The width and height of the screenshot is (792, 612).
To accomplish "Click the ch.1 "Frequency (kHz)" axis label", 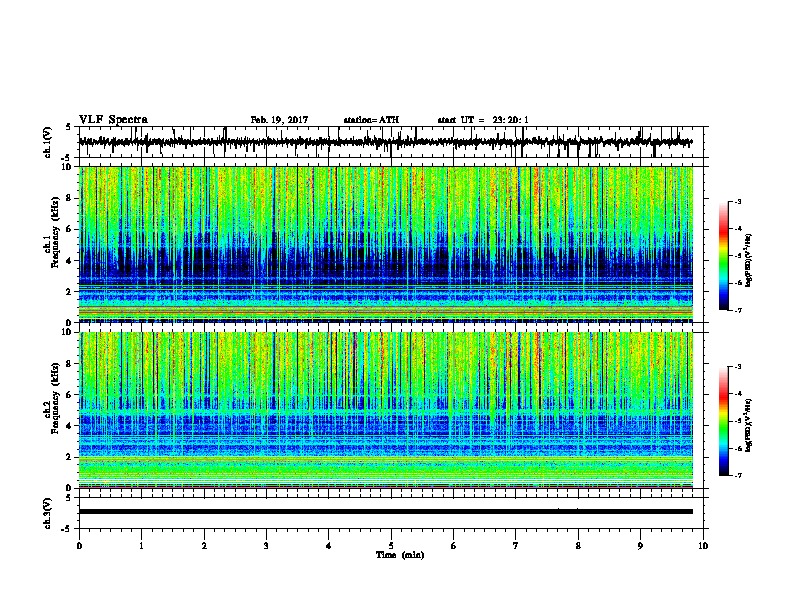I will pyautogui.click(x=55, y=232).
